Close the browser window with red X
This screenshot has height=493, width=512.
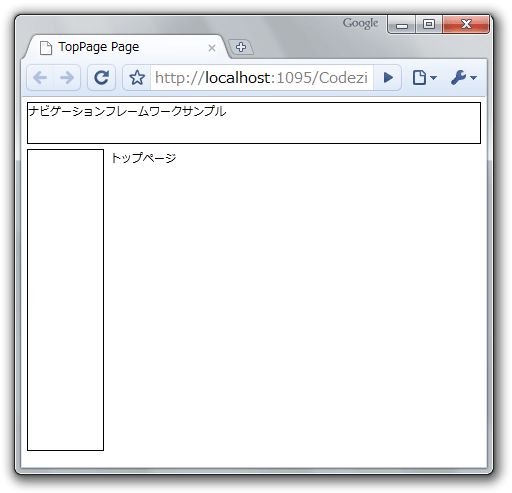pyautogui.click(x=466, y=24)
